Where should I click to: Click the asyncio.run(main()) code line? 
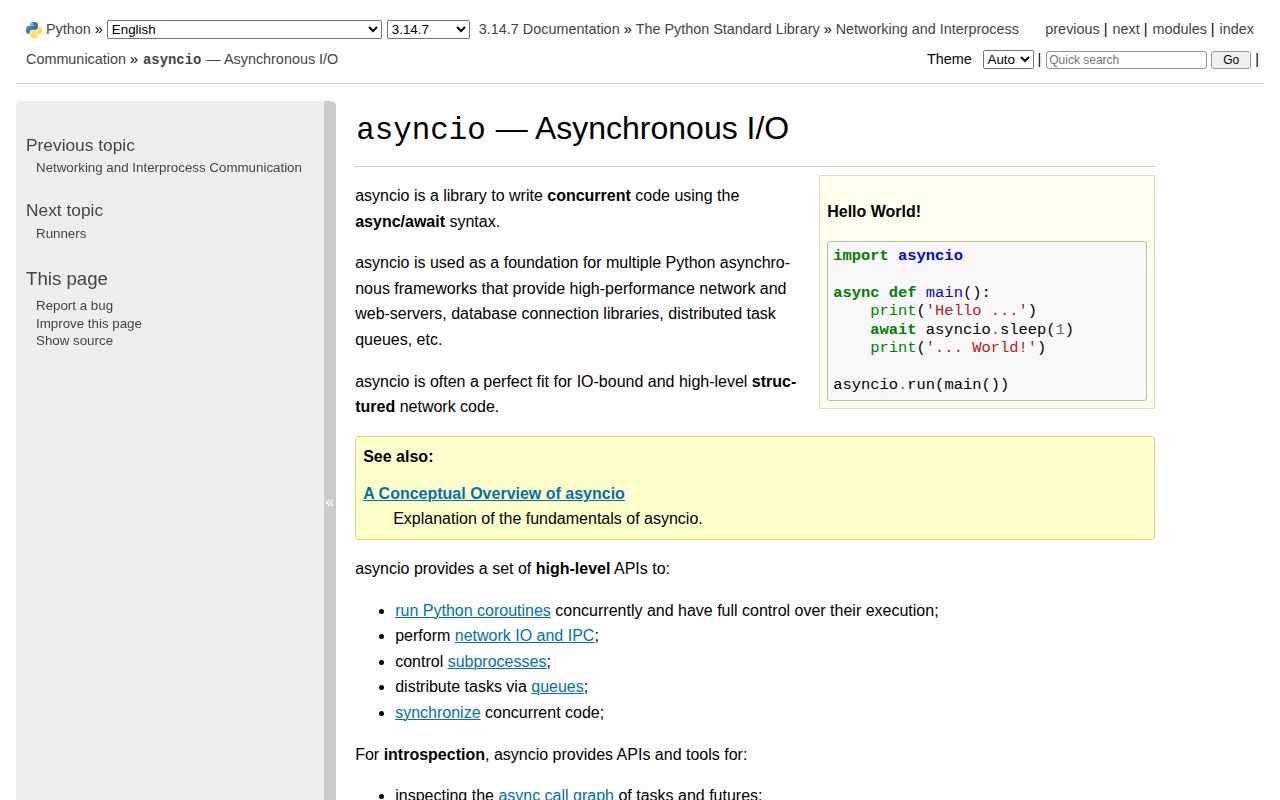tap(921, 384)
